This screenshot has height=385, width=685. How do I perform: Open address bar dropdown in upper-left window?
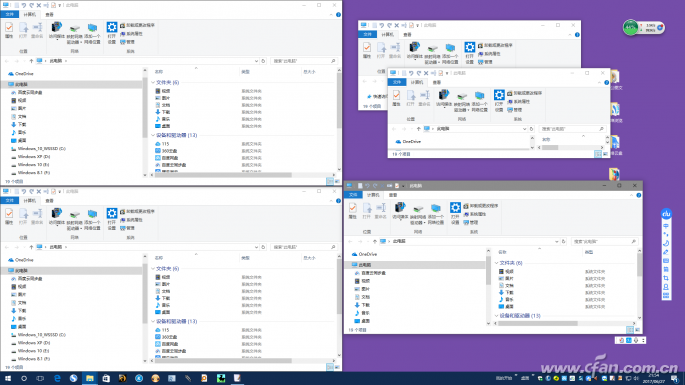coord(256,61)
